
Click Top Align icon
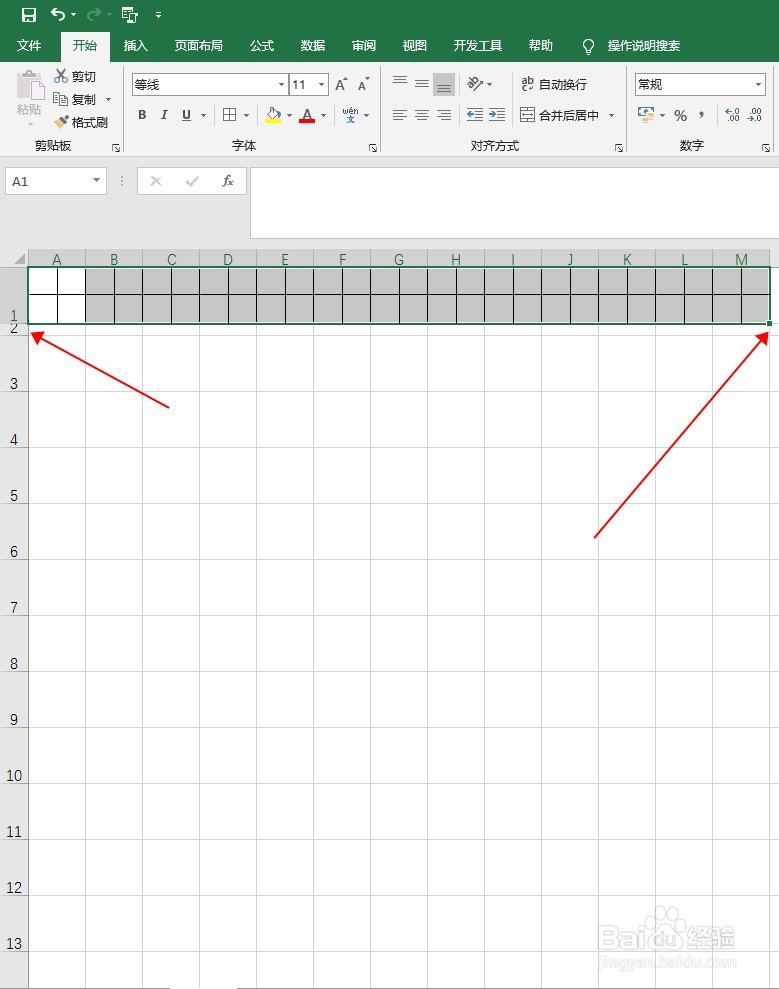point(400,83)
